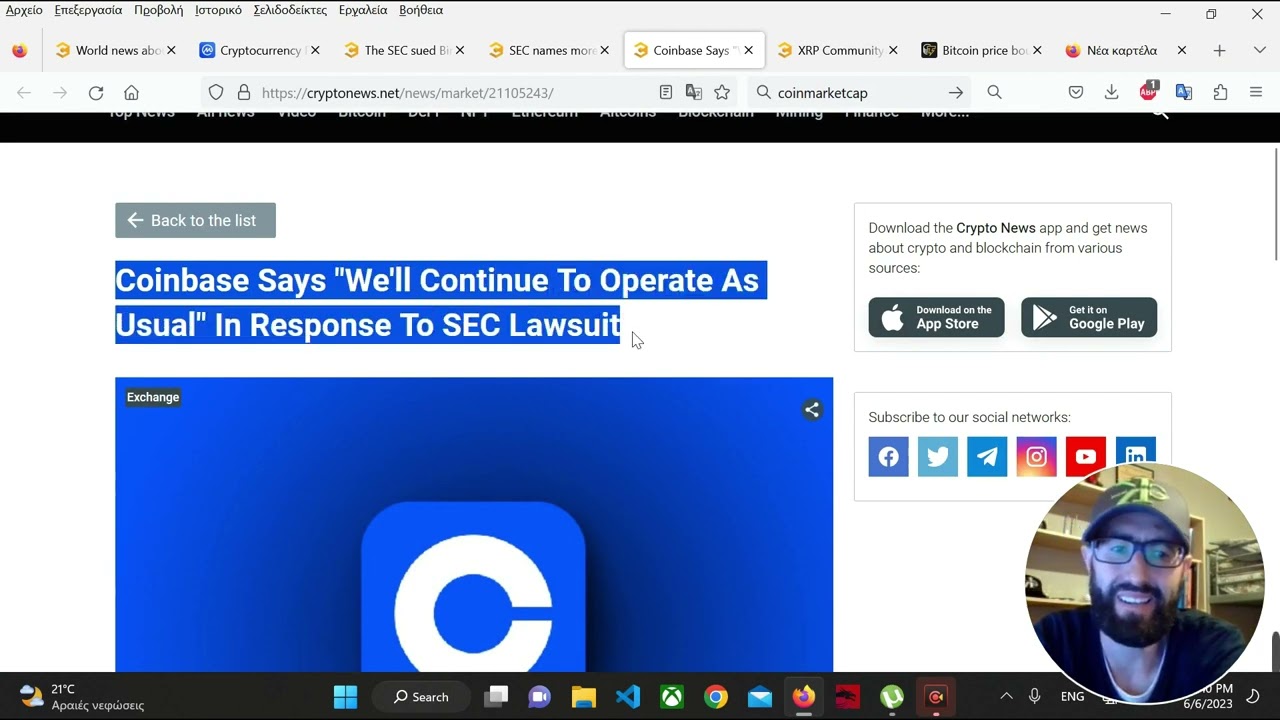Add a new browser tab
Screen dimensions: 1280x720
tap(1219, 51)
